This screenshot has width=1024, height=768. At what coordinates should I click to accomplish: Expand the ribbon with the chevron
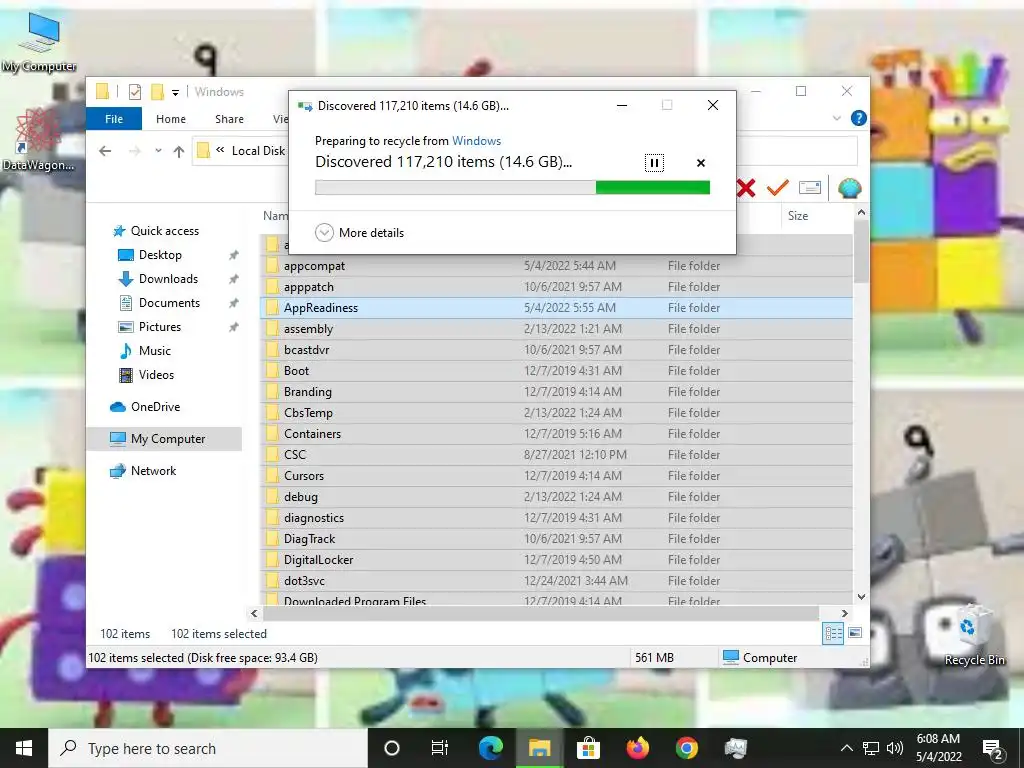pos(837,118)
